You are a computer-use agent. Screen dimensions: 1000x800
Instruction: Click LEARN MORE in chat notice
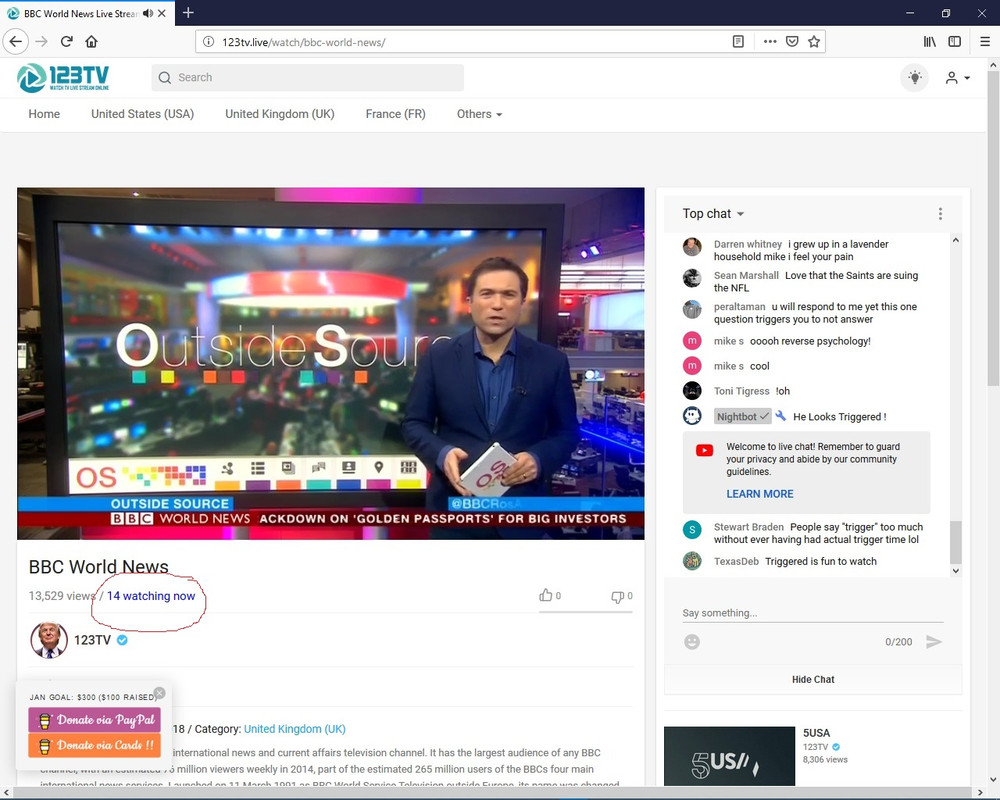760,494
